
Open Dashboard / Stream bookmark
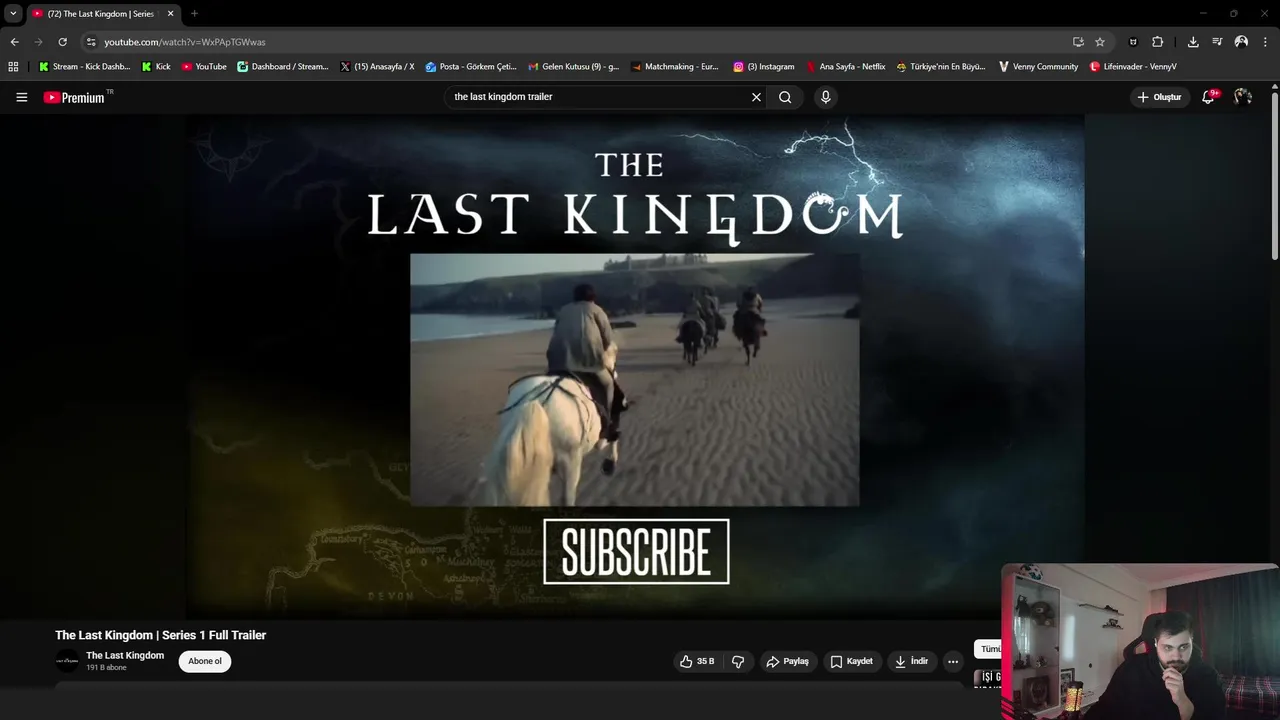[x=283, y=67]
